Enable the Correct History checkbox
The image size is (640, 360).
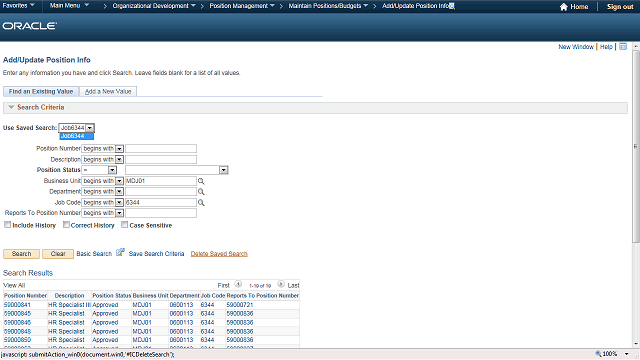coord(66,224)
